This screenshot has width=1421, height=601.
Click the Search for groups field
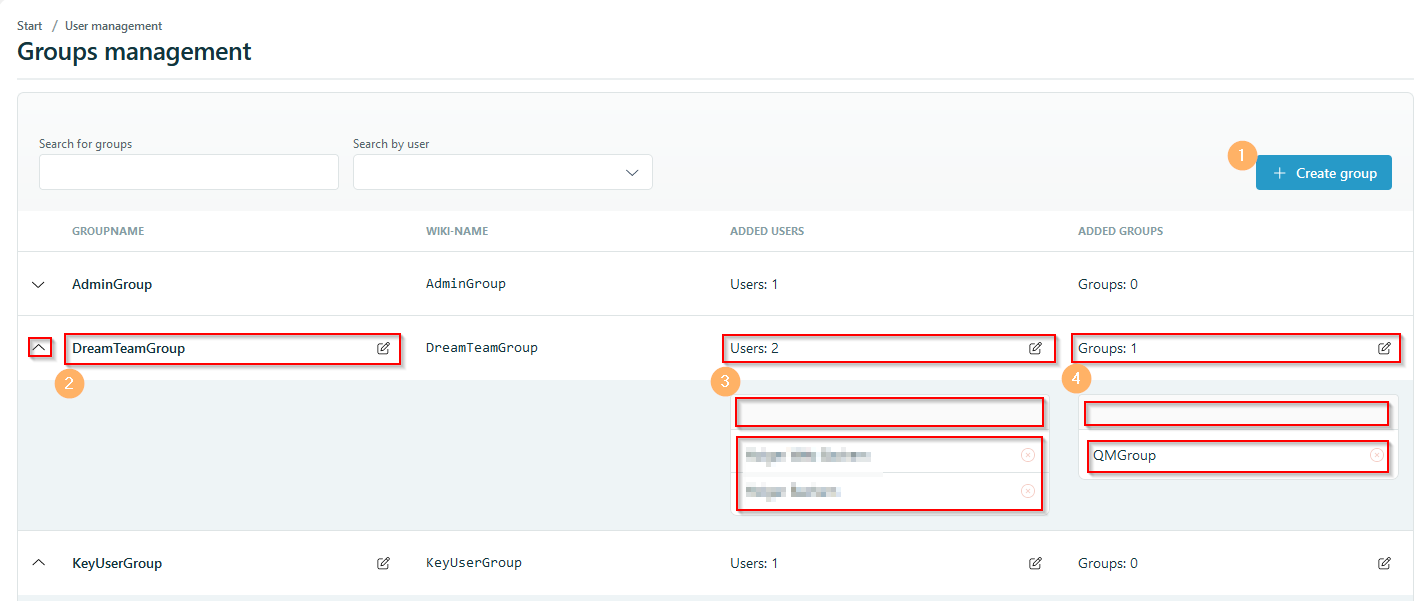pos(188,172)
